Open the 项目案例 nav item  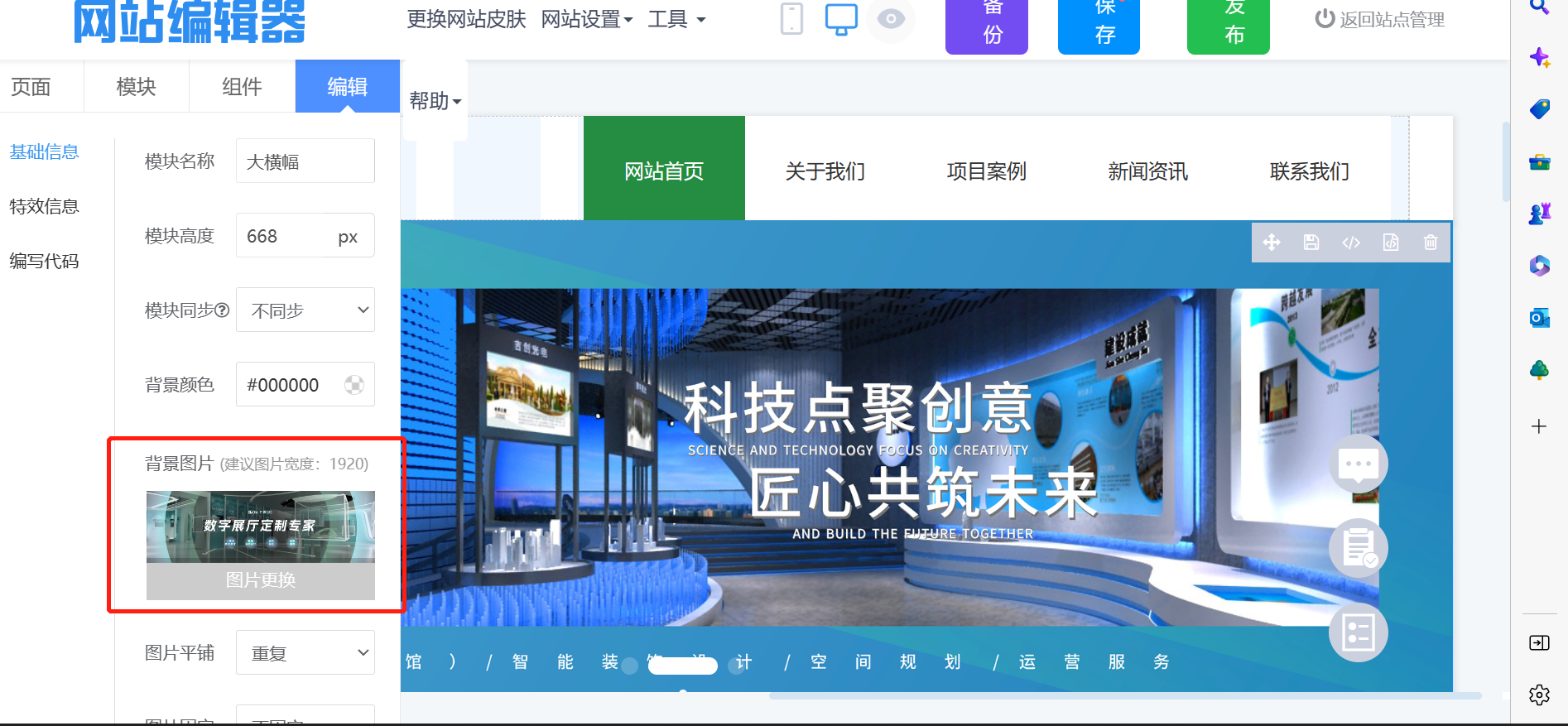(986, 171)
